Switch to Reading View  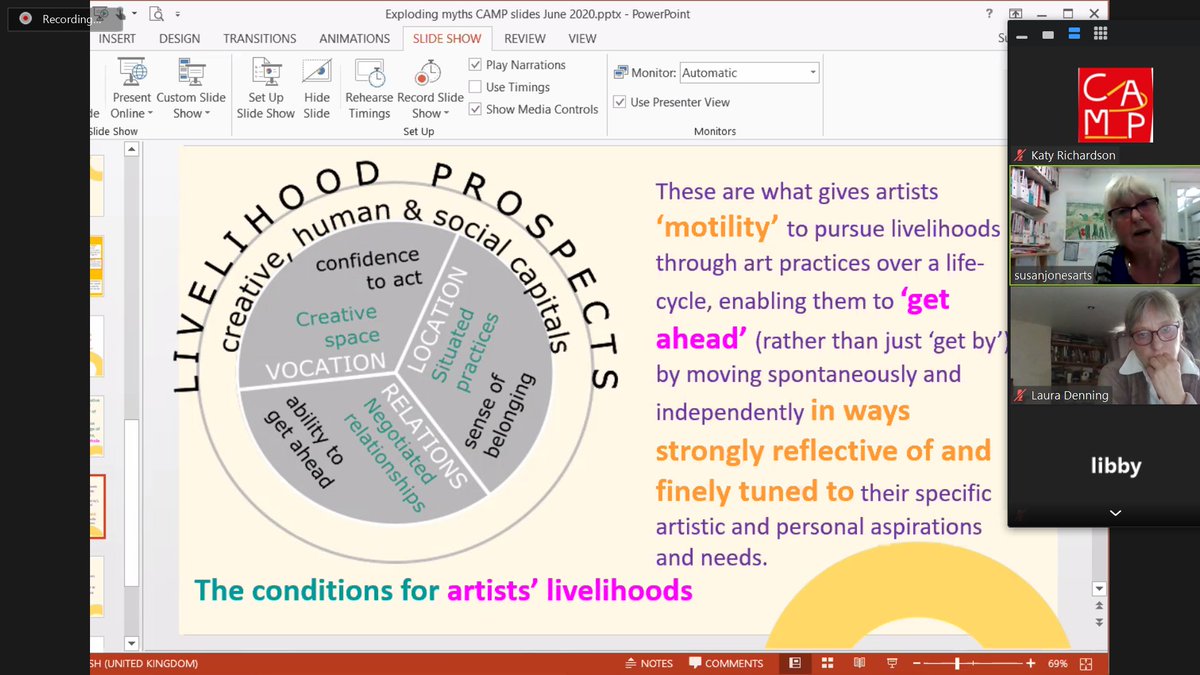pos(861,663)
